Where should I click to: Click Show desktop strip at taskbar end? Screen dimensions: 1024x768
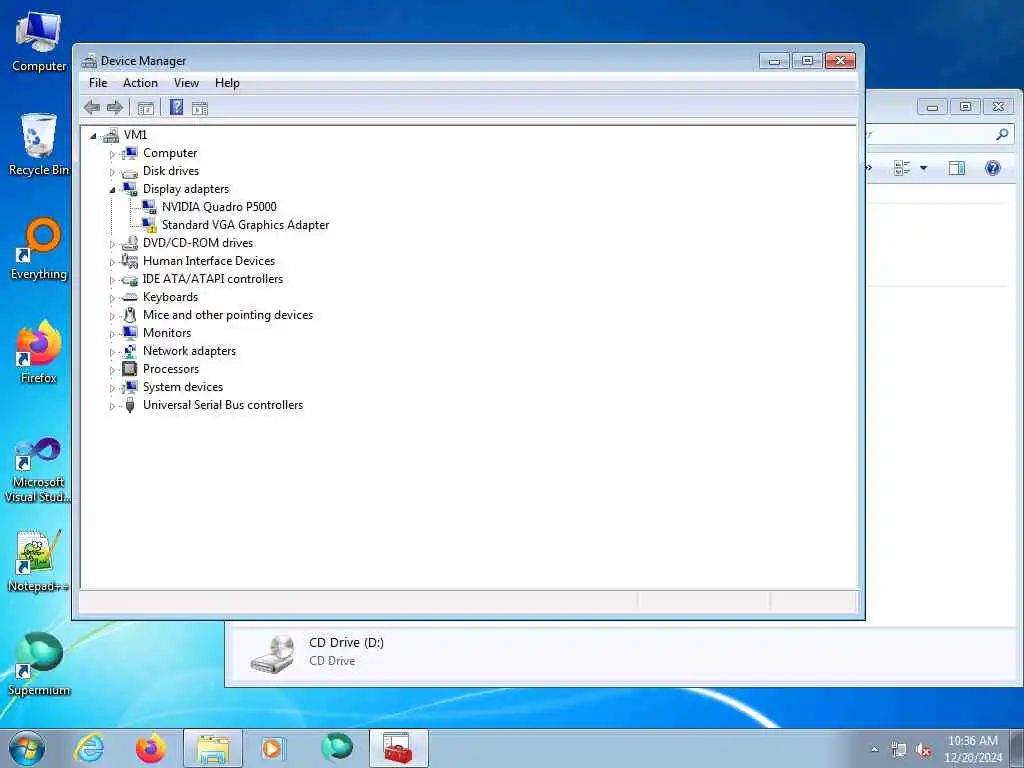1017,748
